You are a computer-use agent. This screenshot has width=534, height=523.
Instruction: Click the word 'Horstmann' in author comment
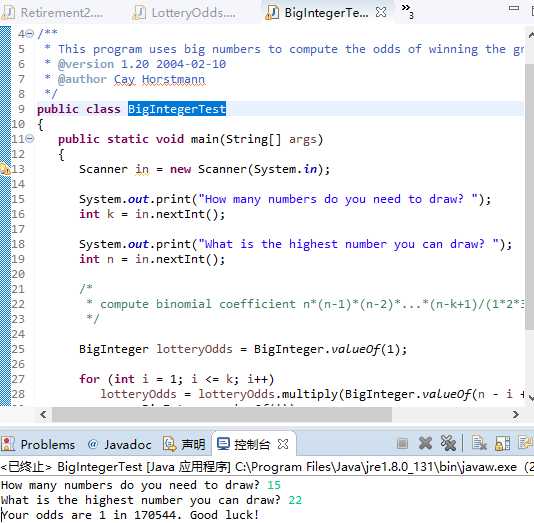point(173,79)
